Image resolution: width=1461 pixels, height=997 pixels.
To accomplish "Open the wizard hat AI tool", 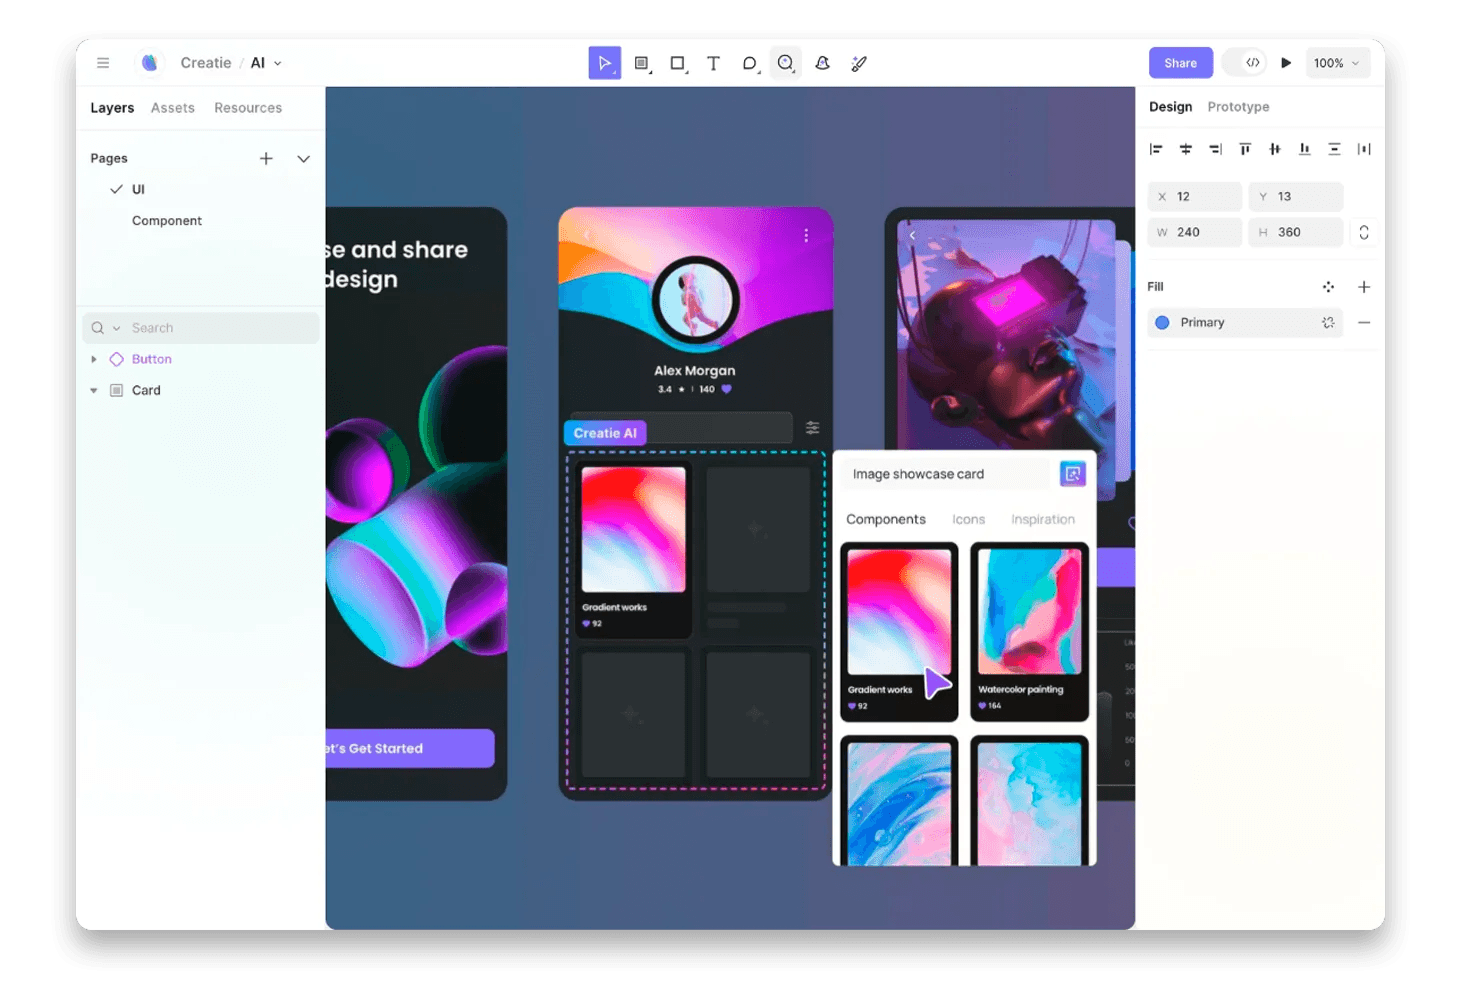I will 822,63.
